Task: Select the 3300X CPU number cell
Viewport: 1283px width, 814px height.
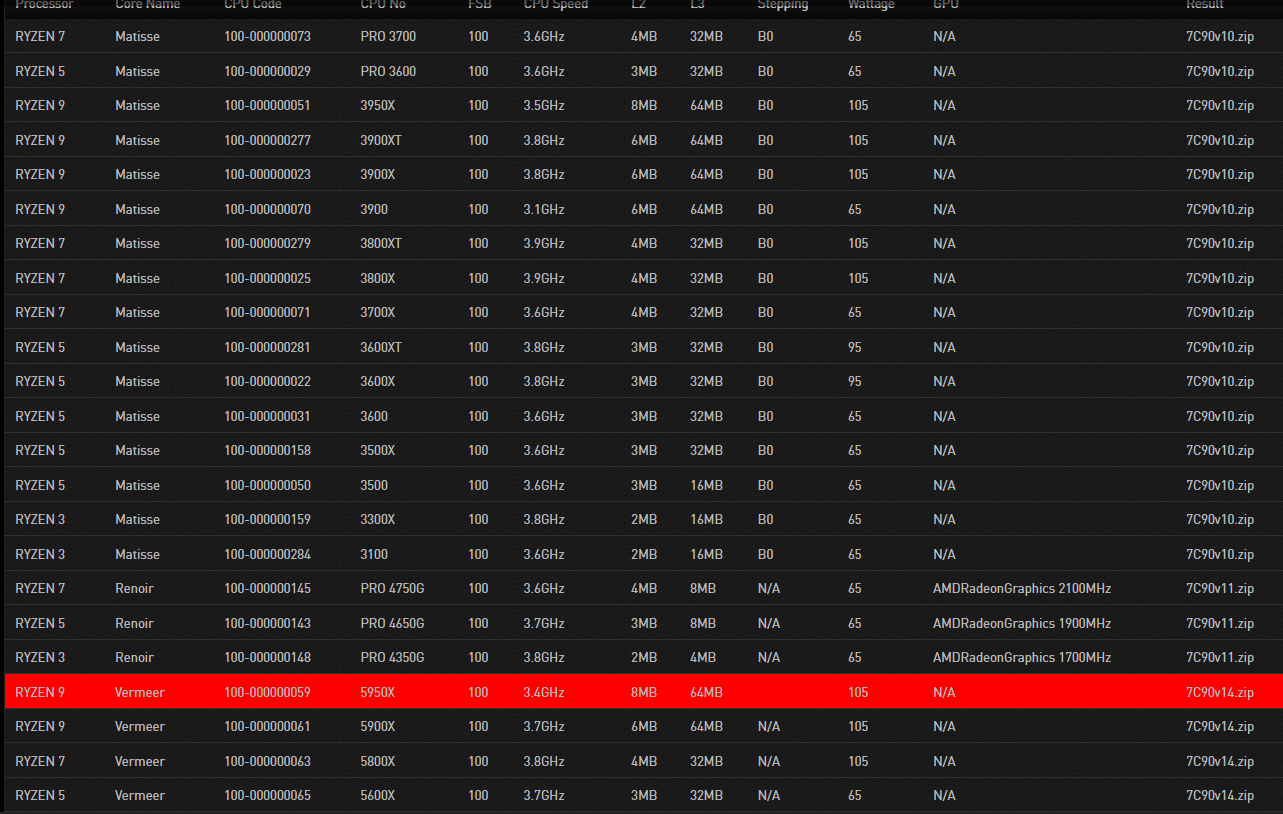Action: 378,519
